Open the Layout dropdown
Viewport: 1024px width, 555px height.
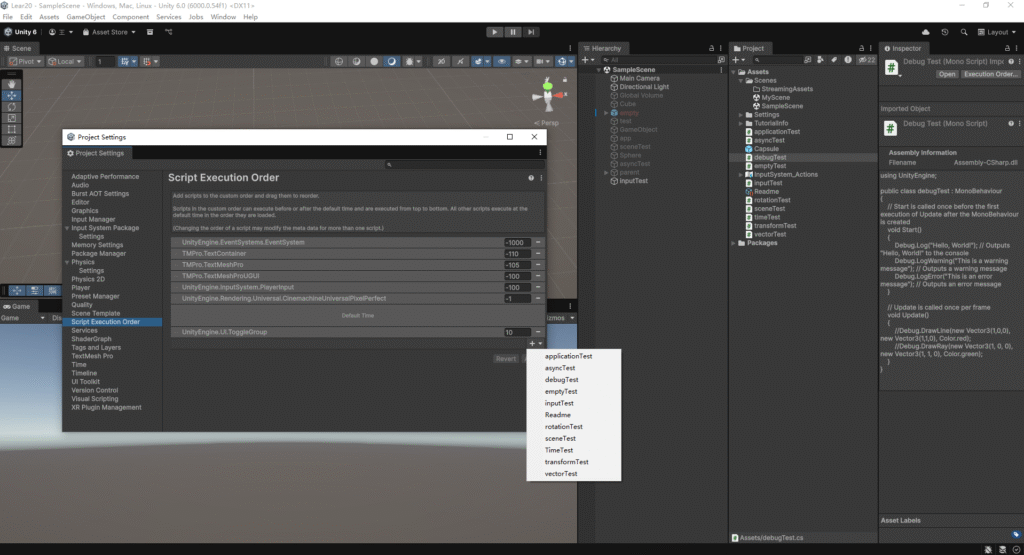(997, 32)
